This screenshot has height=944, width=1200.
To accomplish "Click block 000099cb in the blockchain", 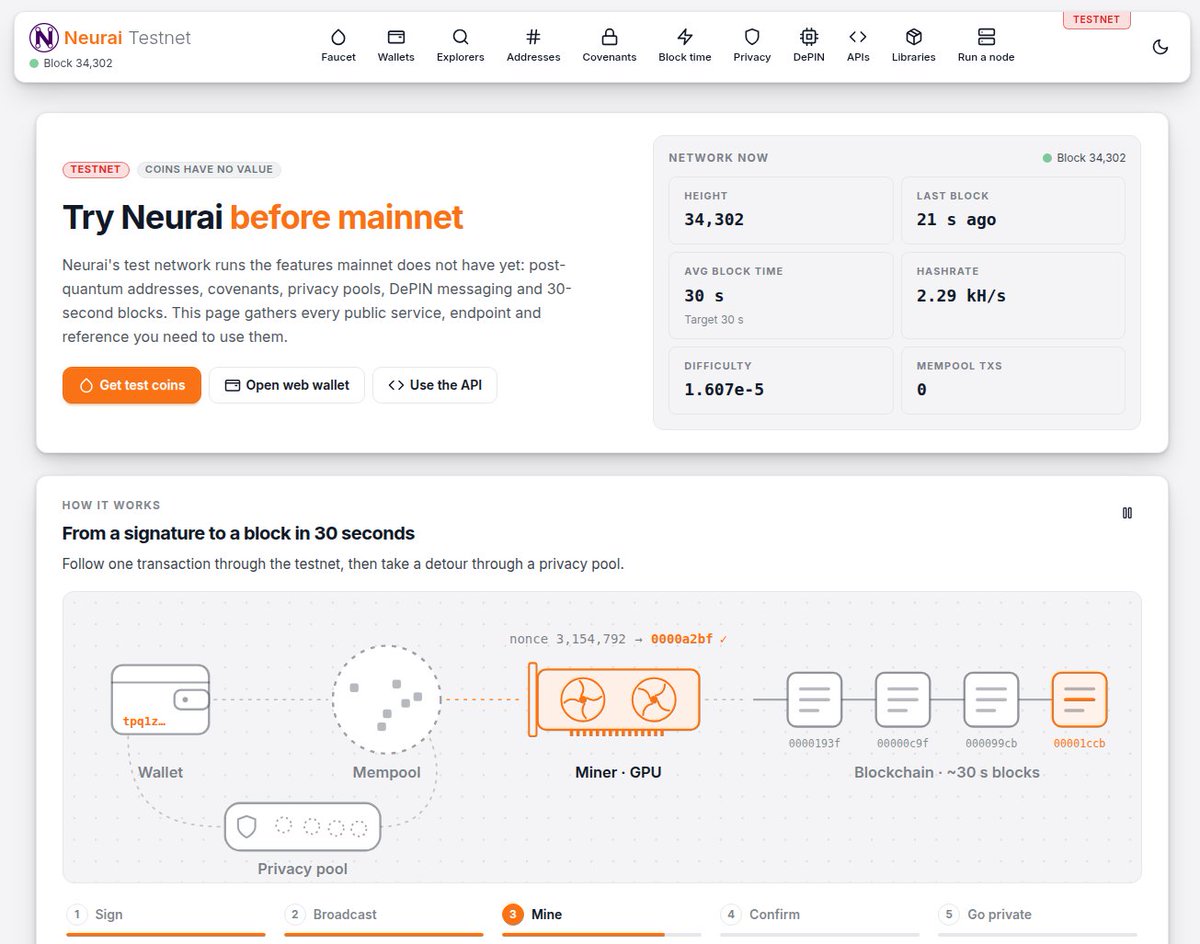I will [x=991, y=699].
